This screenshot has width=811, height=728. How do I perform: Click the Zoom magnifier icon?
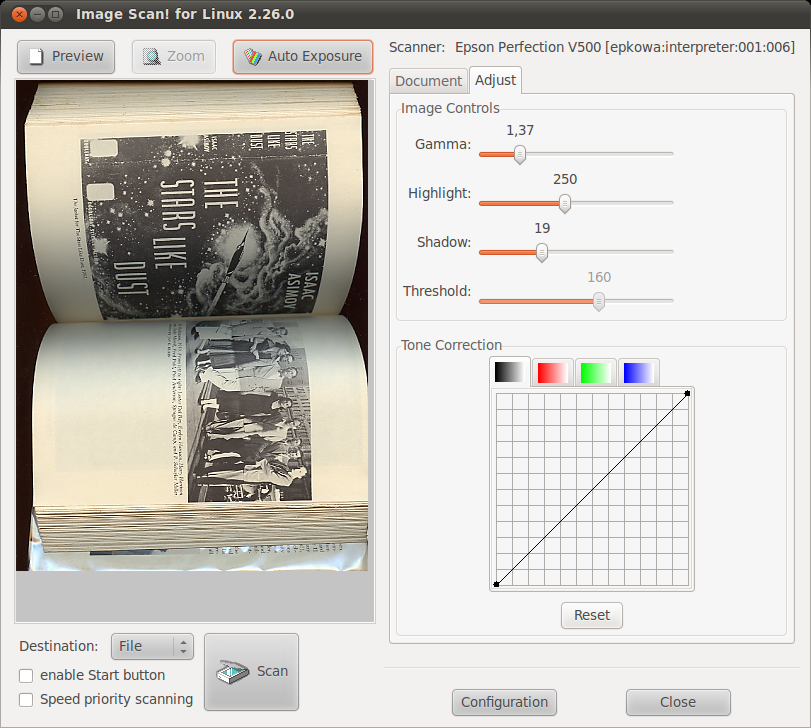tap(152, 56)
